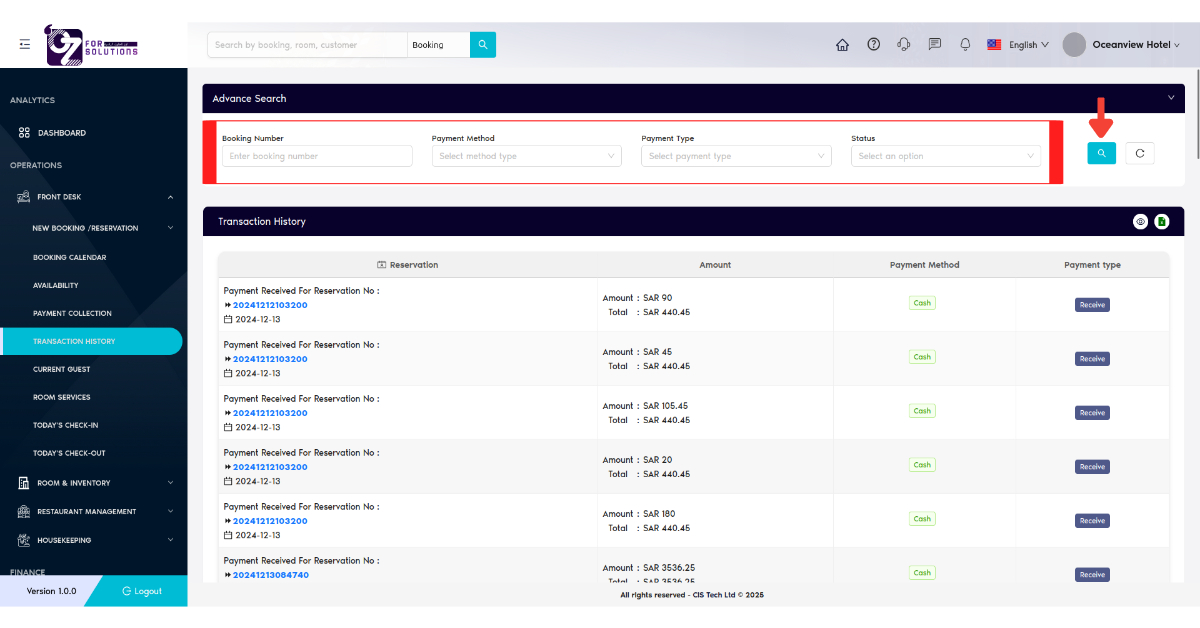The image size is (1200, 628).
Task: Open the notifications bell
Action: coord(965,45)
